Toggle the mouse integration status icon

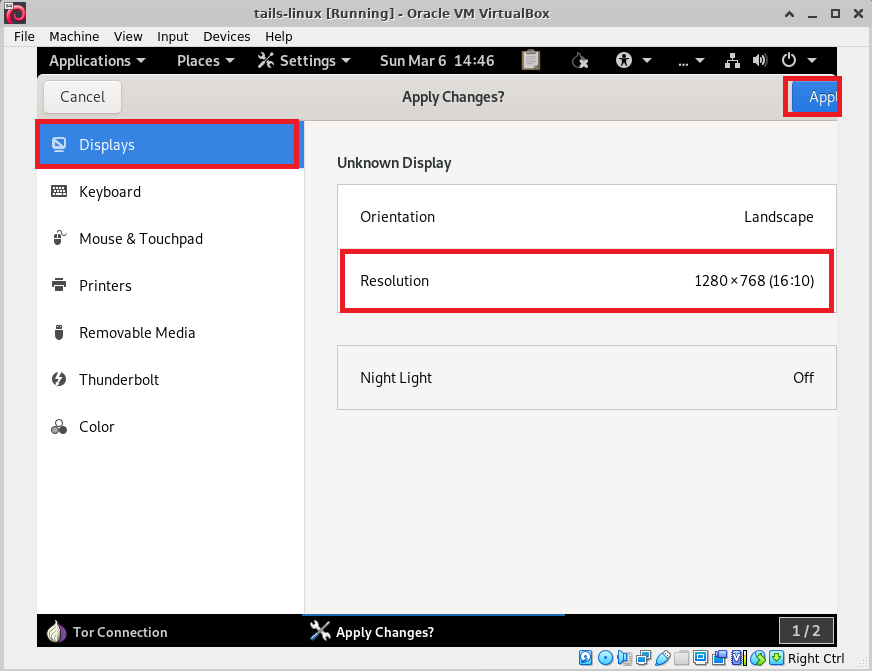pyautogui.click(x=757, y=658)
